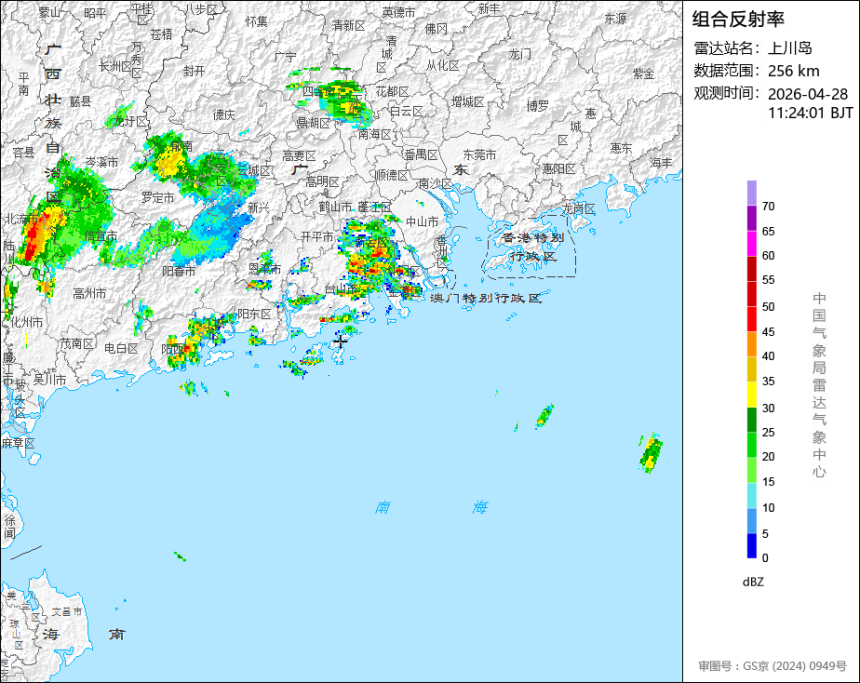Select the 罗定市 map label

click(x=157, y=197)
